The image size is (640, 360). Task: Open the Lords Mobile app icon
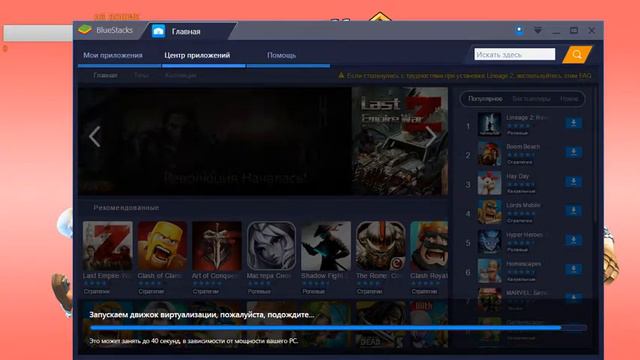coord(489,212)
